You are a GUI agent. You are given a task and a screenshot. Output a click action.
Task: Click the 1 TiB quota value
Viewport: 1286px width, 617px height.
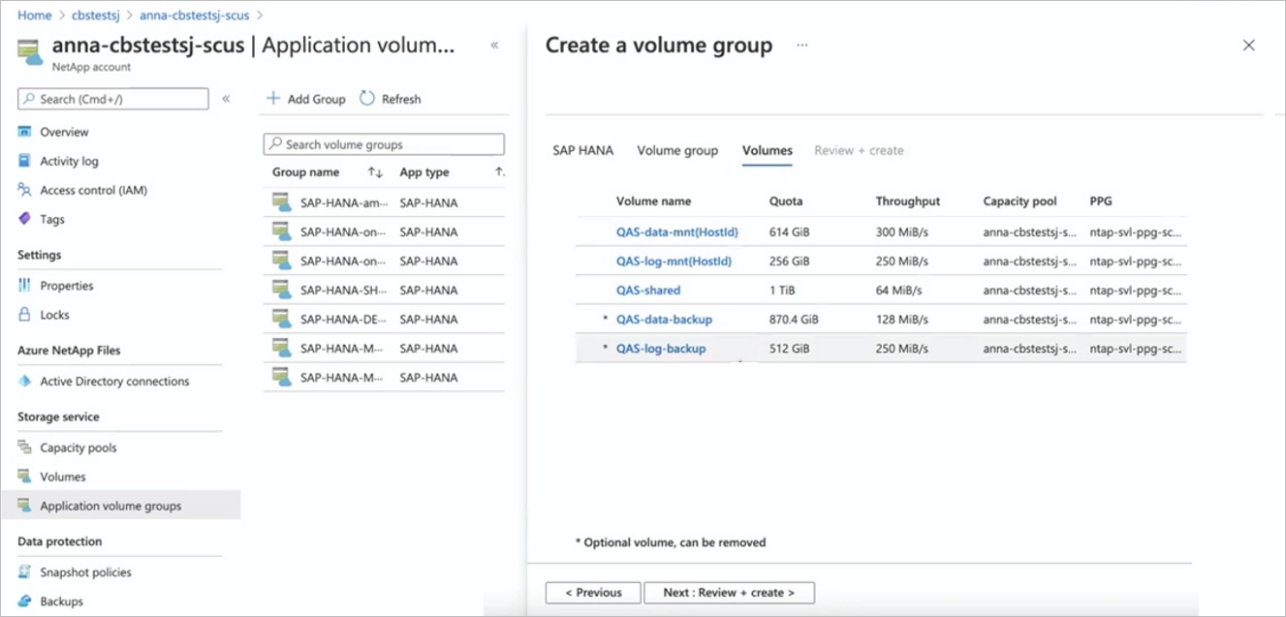pyautogui.click(x=782, y=290)
